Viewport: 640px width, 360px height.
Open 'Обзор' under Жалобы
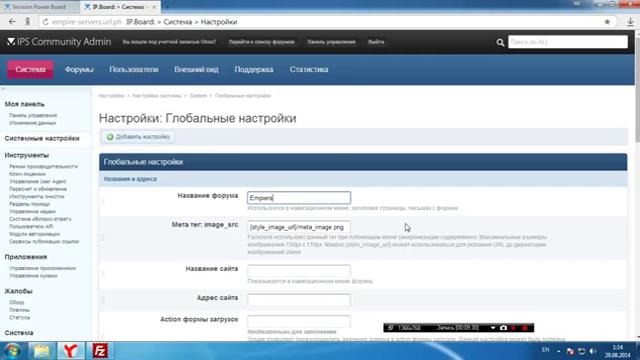[17, 302]
